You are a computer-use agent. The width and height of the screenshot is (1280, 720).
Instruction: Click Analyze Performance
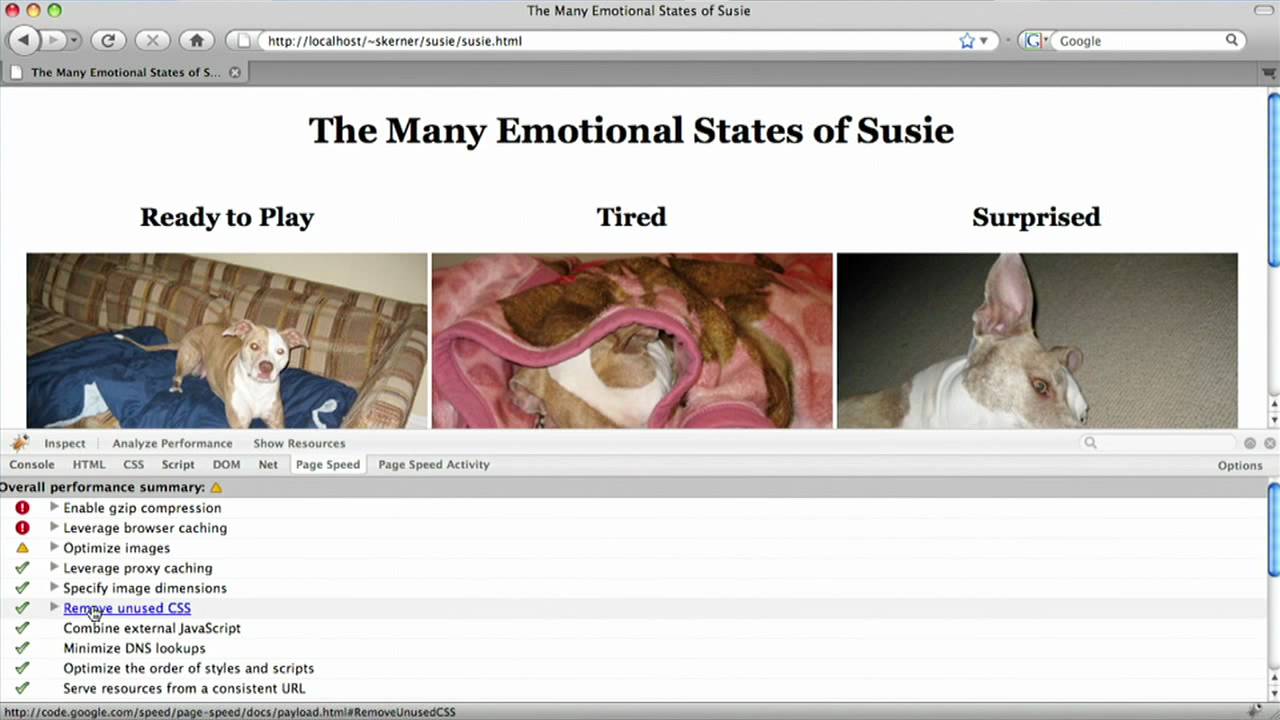[172, 443]
